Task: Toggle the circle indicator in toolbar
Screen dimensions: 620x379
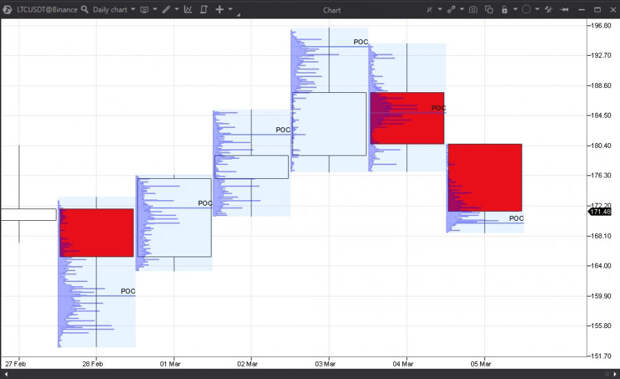Action: tap(526, 9)
